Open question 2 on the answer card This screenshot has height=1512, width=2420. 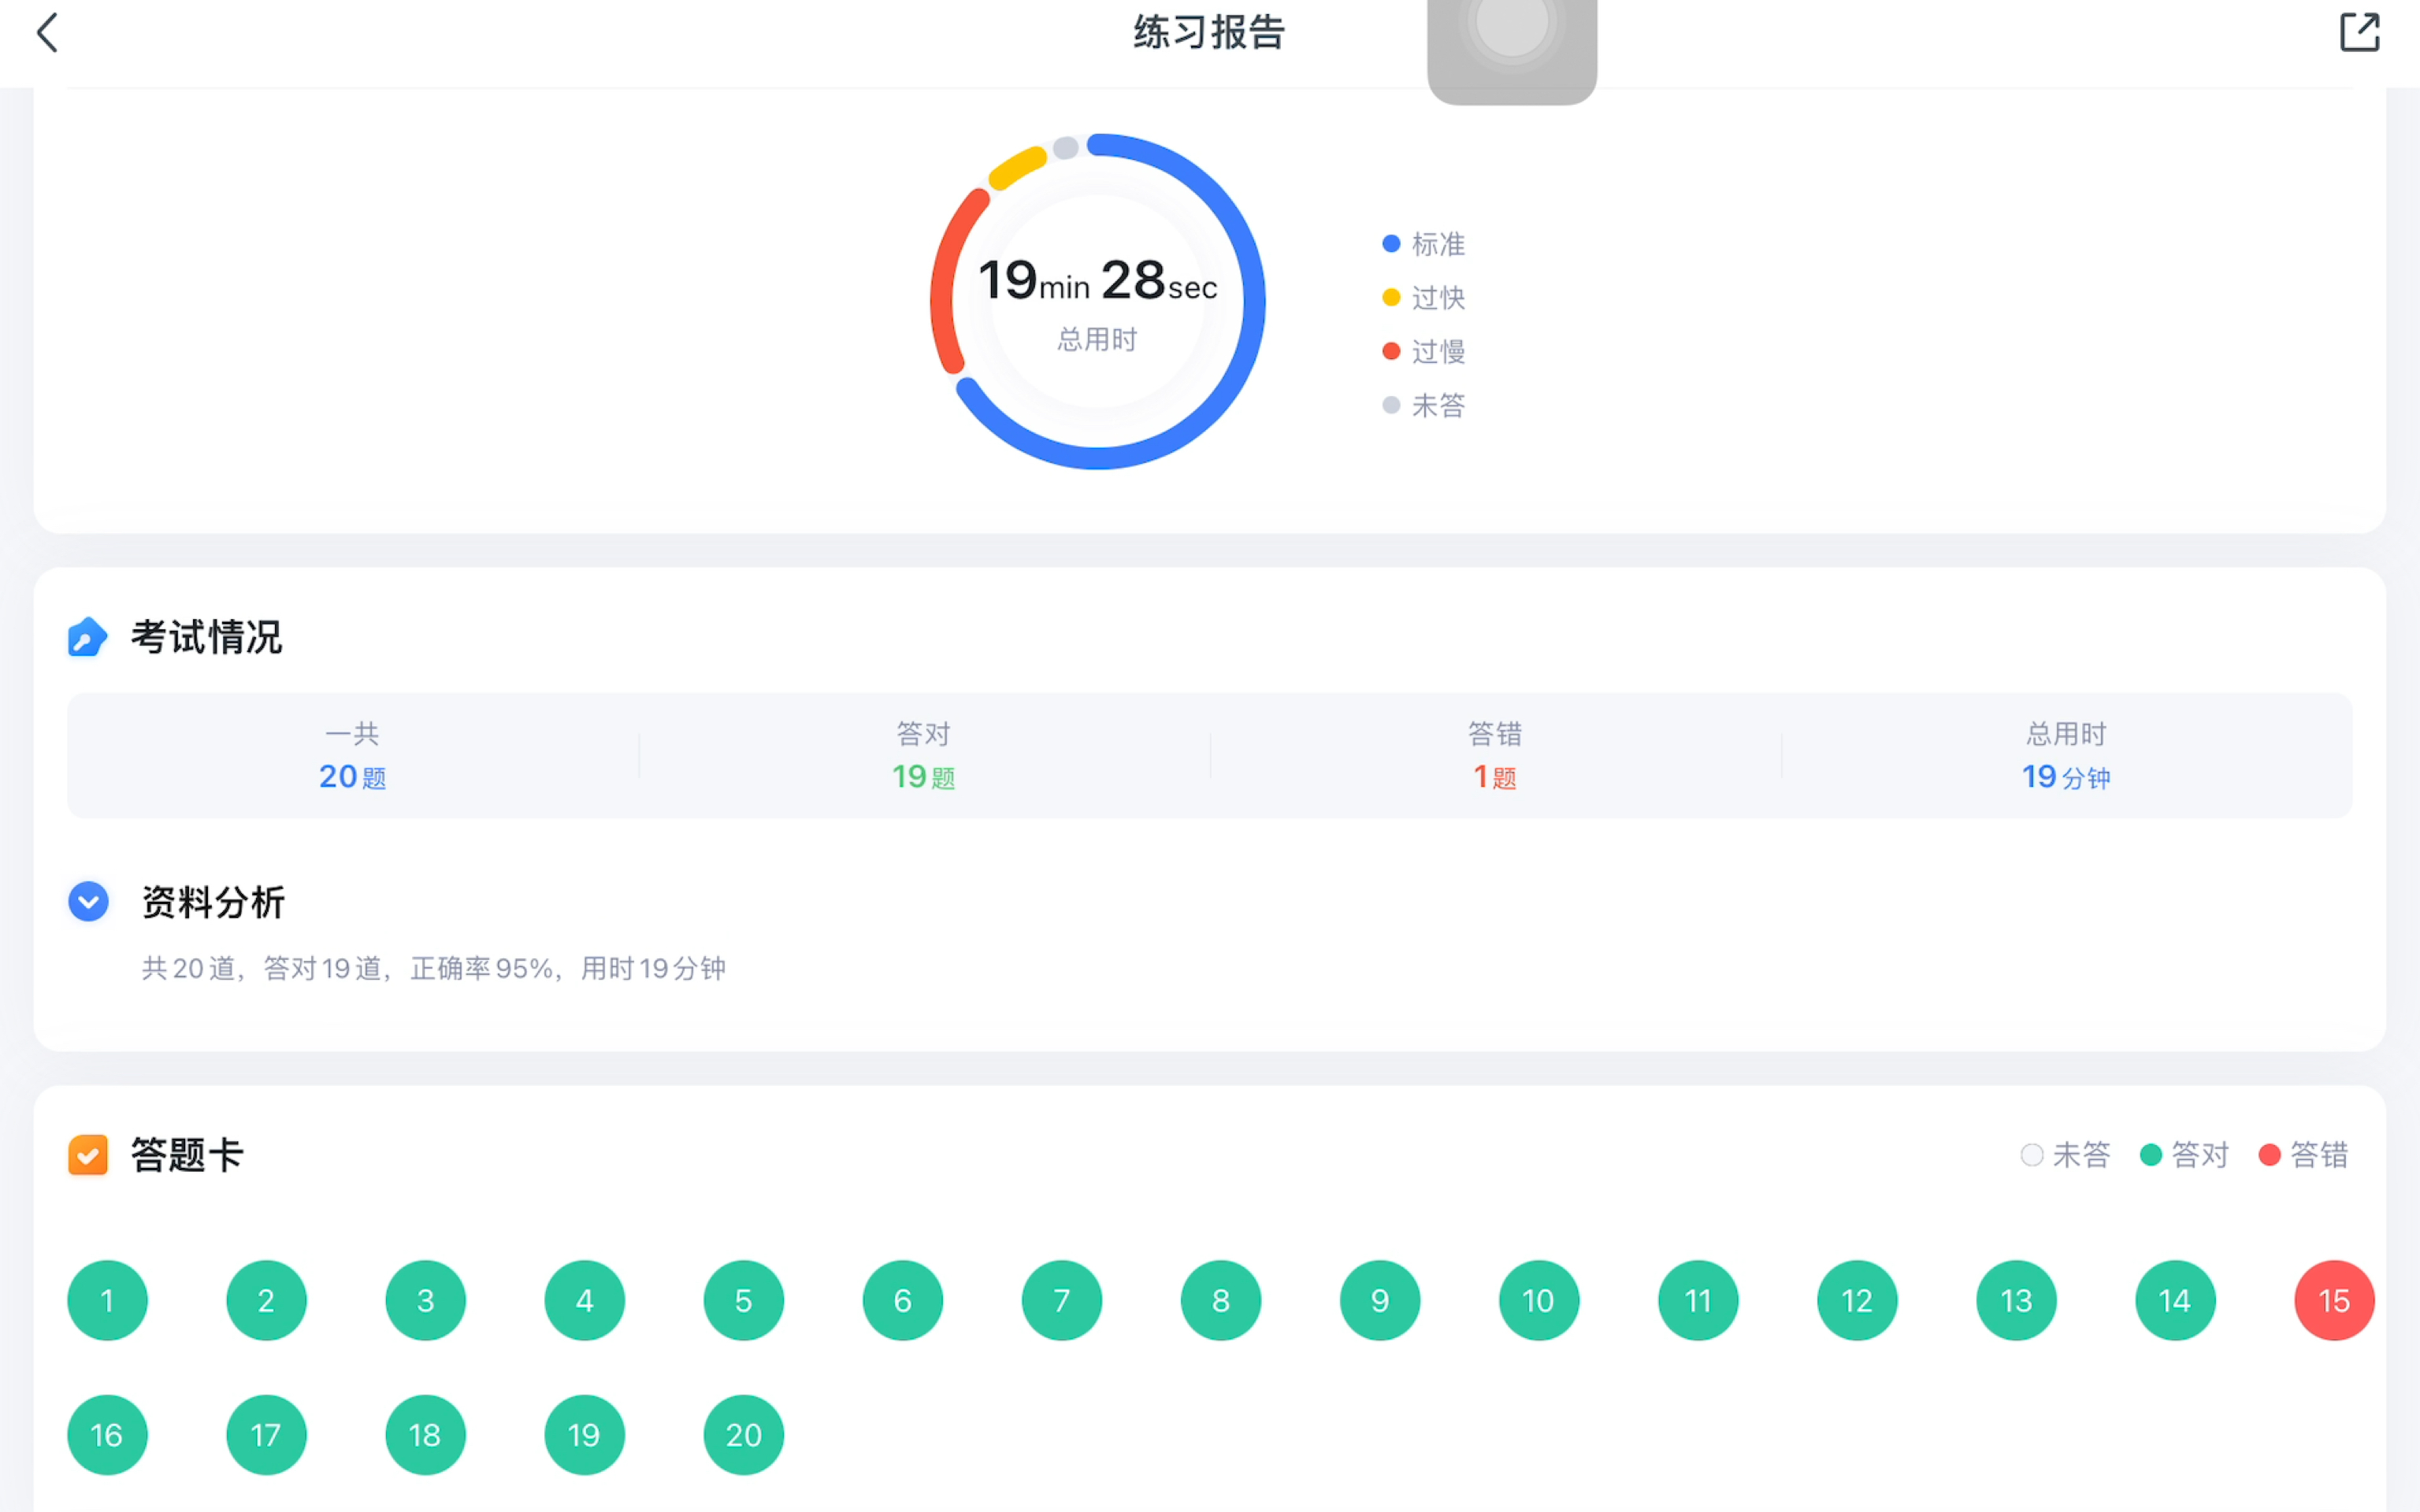[266, 1300]
